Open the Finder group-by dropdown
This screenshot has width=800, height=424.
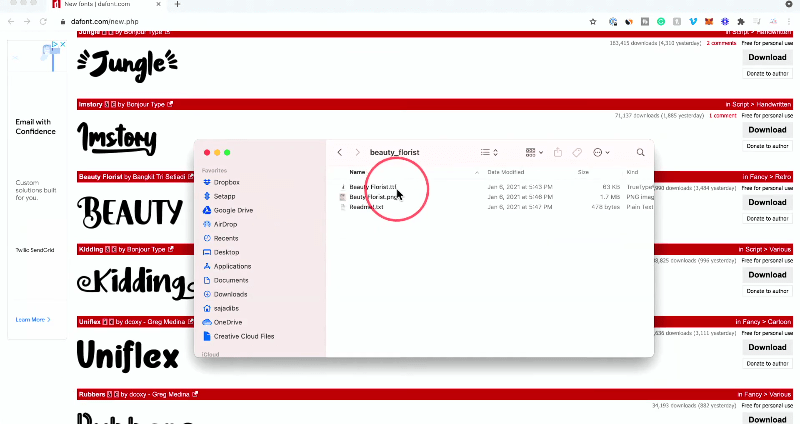point(534,152)
